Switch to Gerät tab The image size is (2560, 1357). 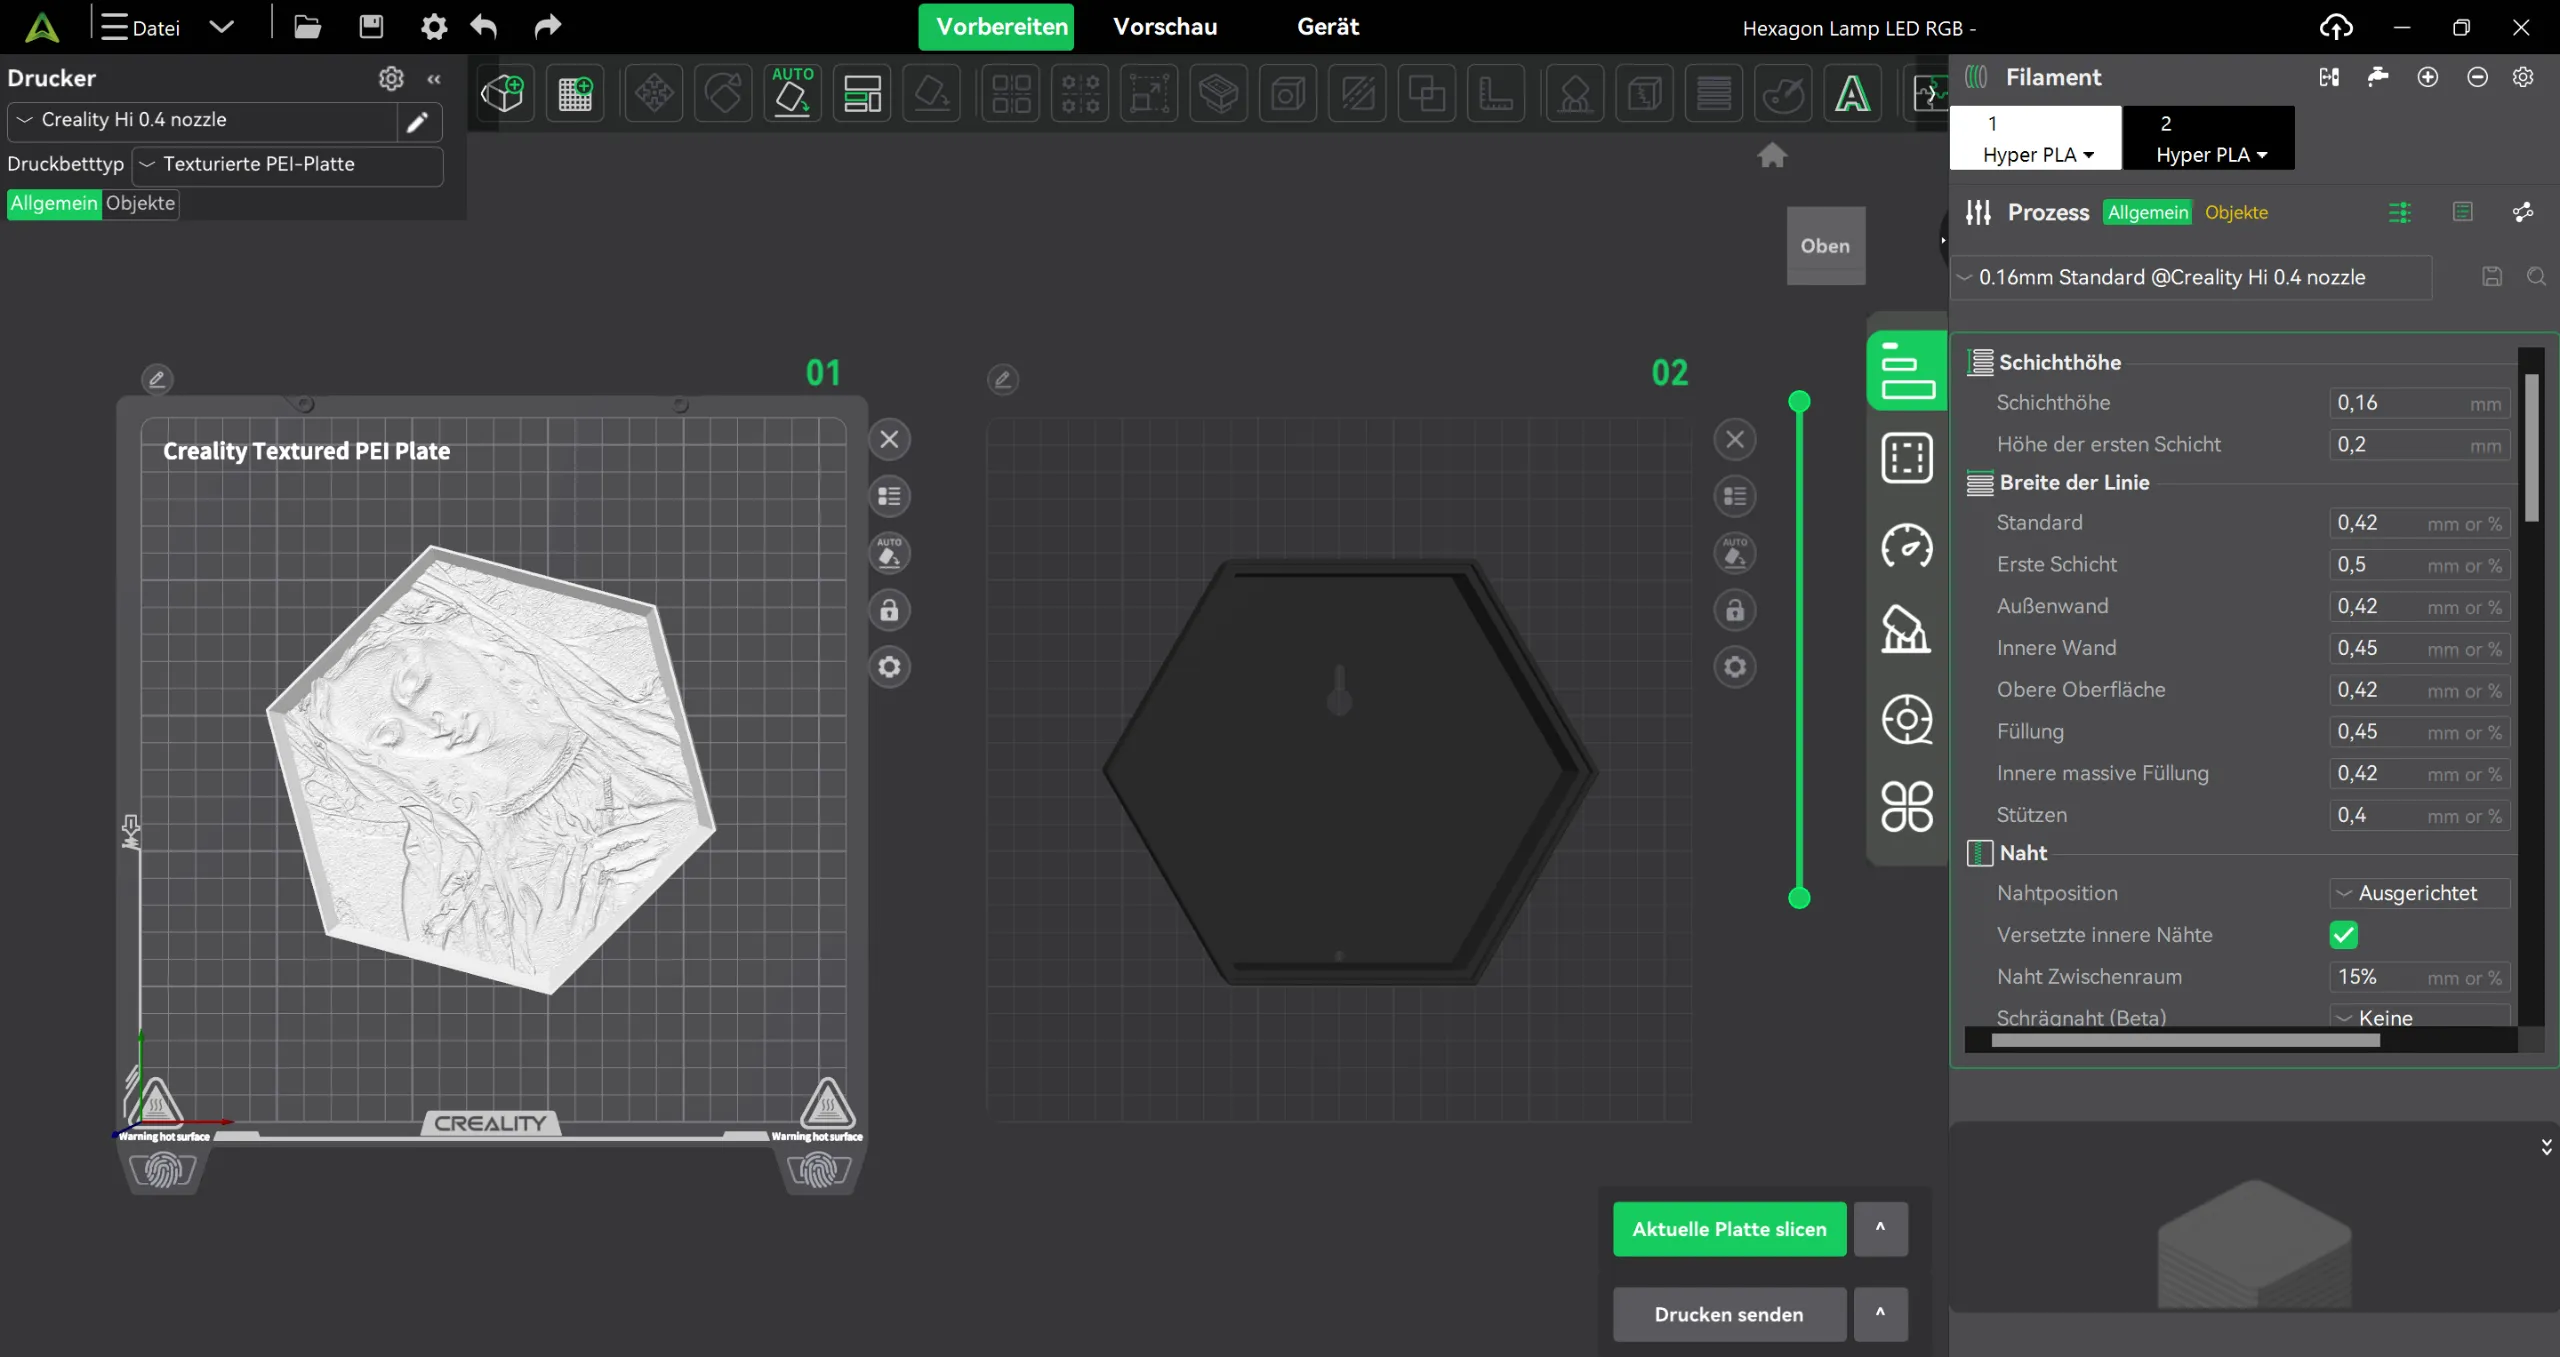click(x=1327, y=27)
